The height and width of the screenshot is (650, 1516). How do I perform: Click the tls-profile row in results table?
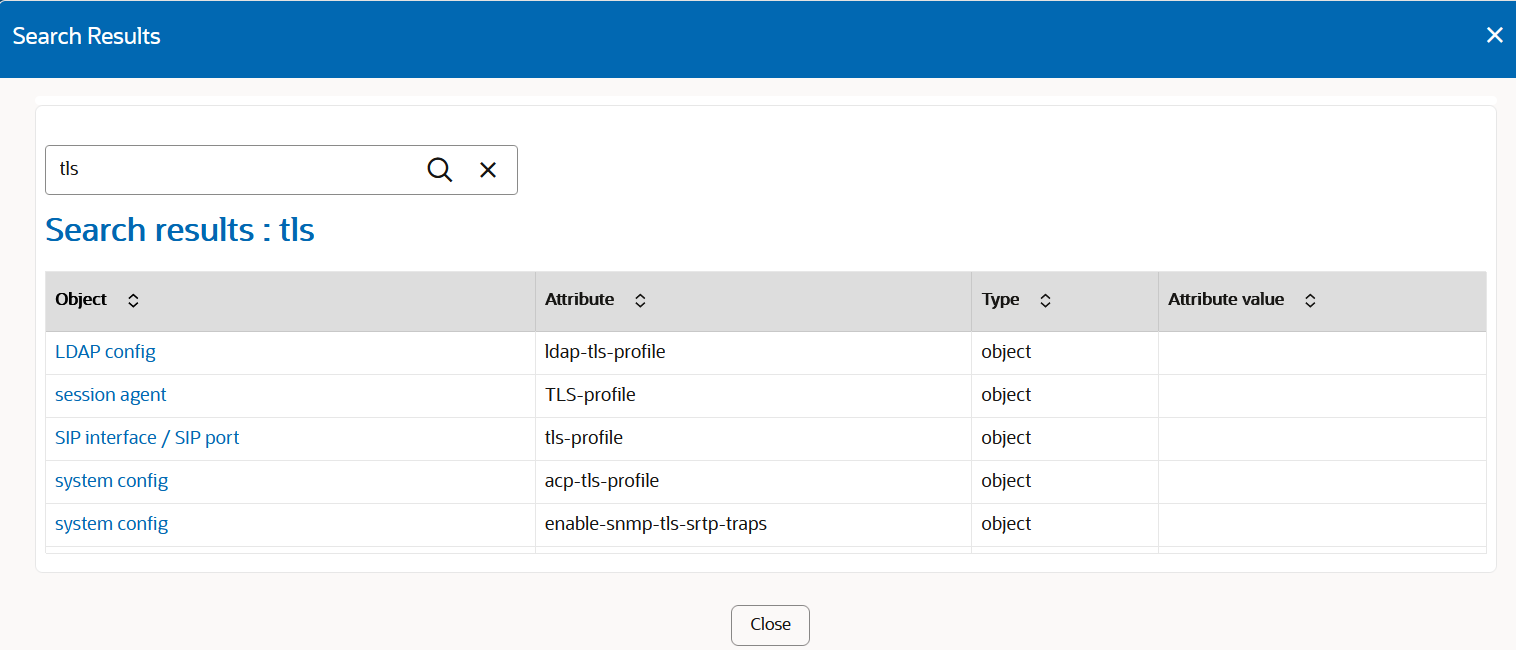click(x=585, y=437)
